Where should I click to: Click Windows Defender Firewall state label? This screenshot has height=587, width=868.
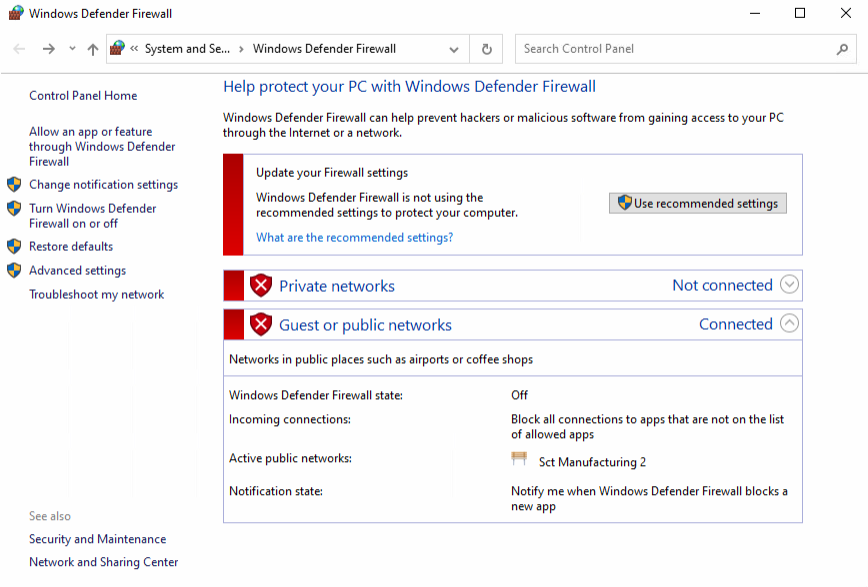point(316,395)
